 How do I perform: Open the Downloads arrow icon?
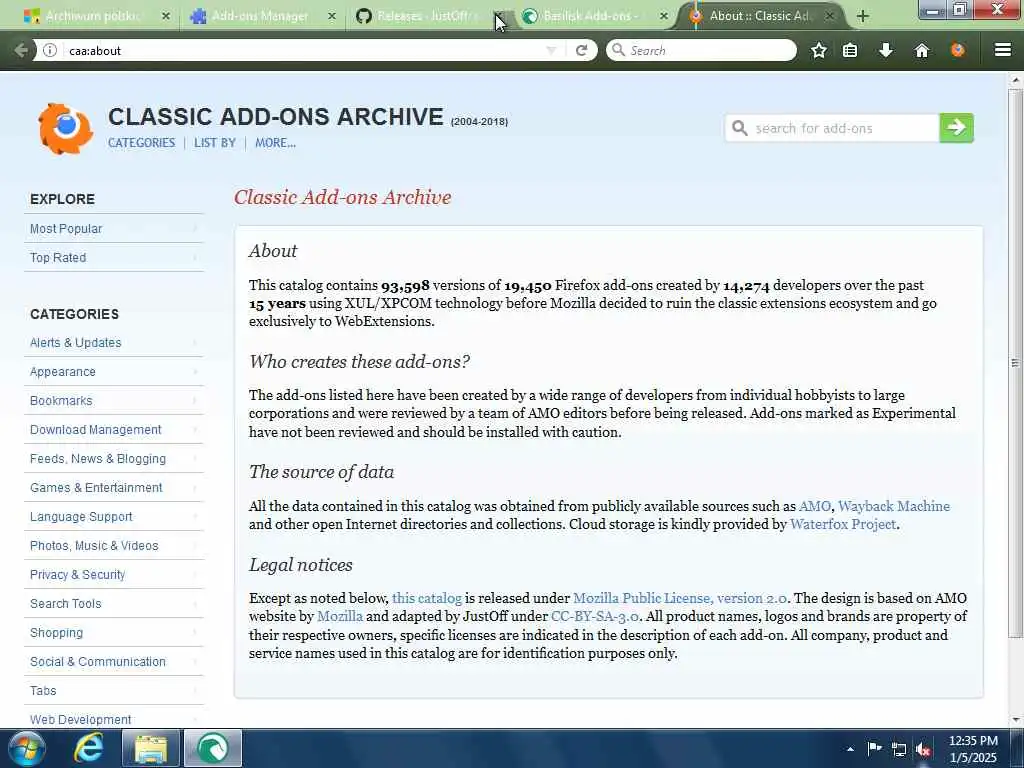coord(886,50)
